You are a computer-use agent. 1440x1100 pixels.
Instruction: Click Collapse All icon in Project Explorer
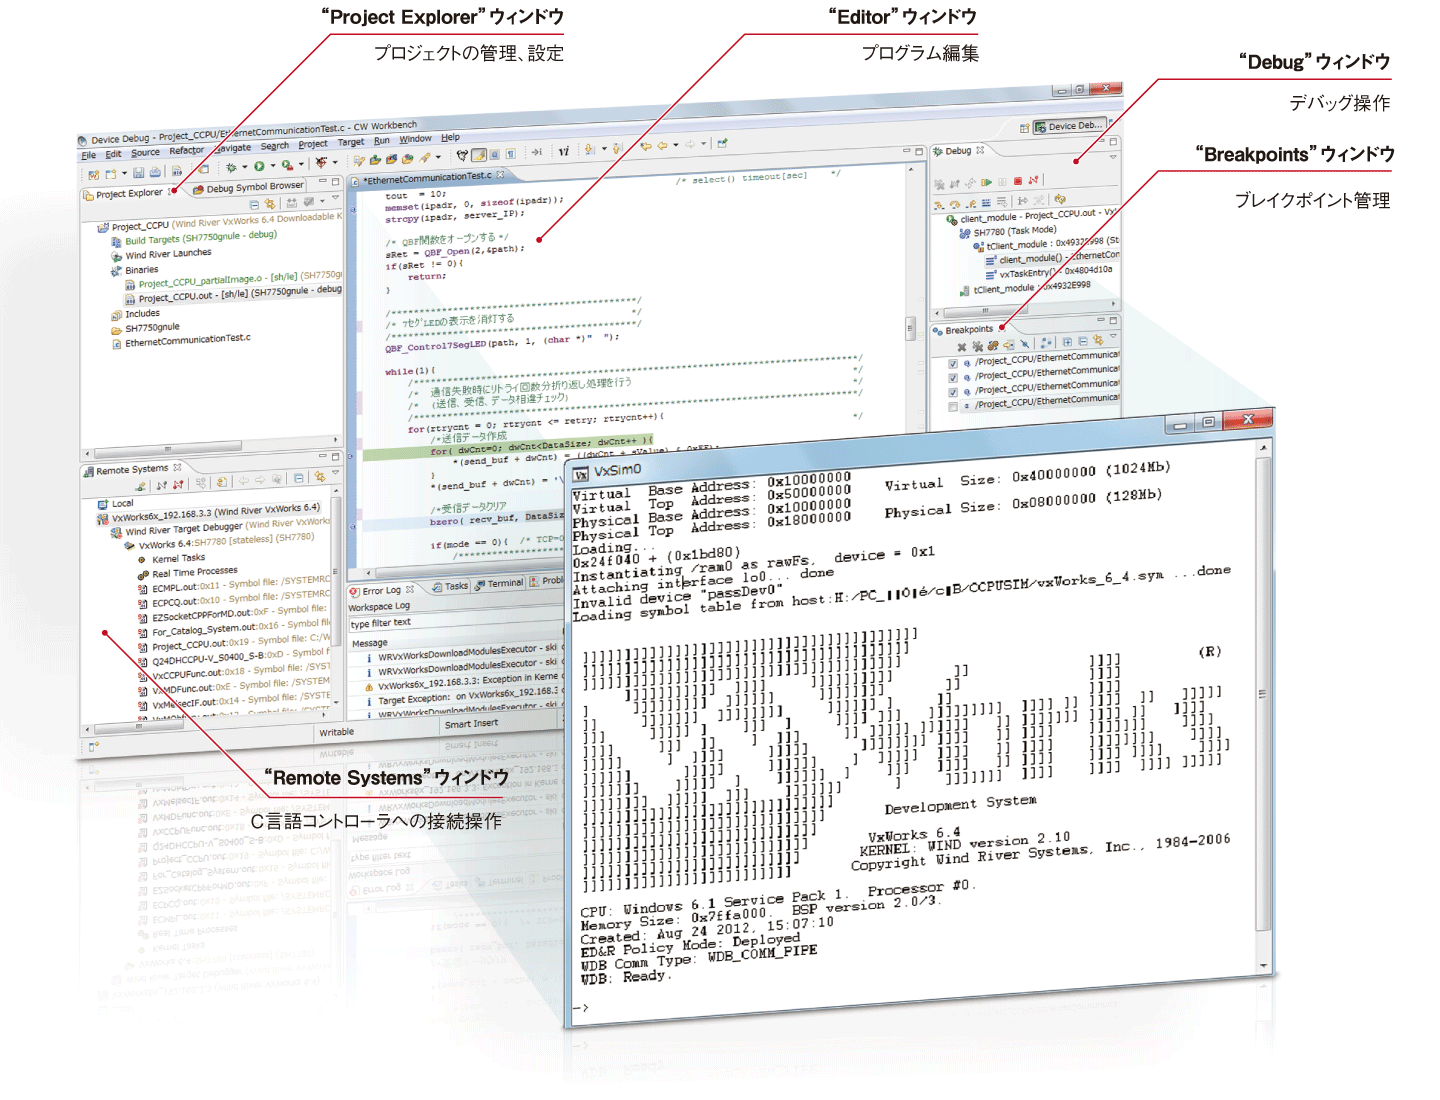coord(254,203)
